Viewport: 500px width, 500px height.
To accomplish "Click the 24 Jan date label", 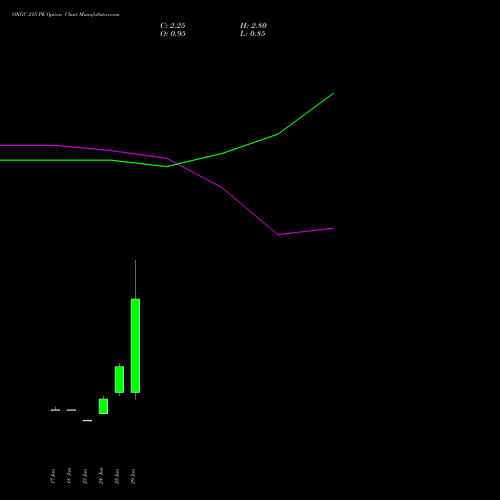I will pos(101,476).
